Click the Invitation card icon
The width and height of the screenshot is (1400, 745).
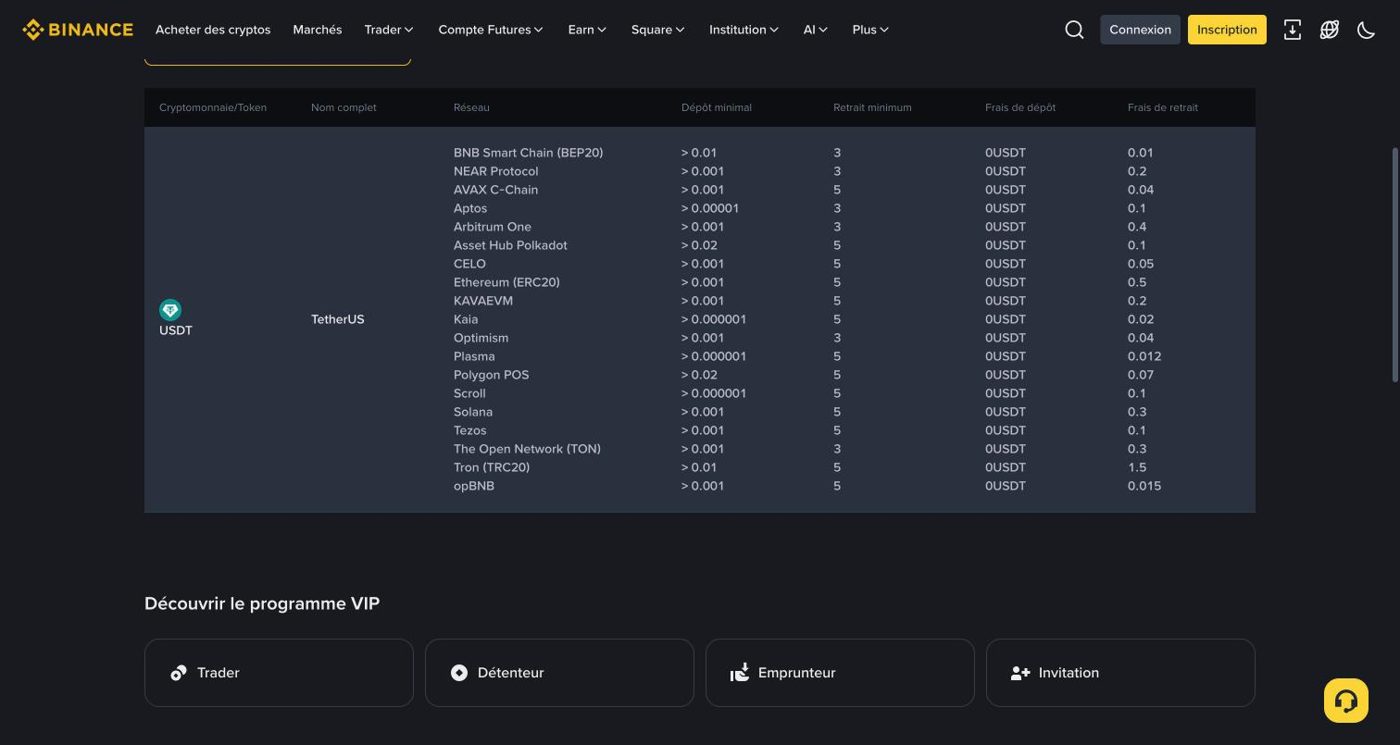click(x=1020, y=673)
